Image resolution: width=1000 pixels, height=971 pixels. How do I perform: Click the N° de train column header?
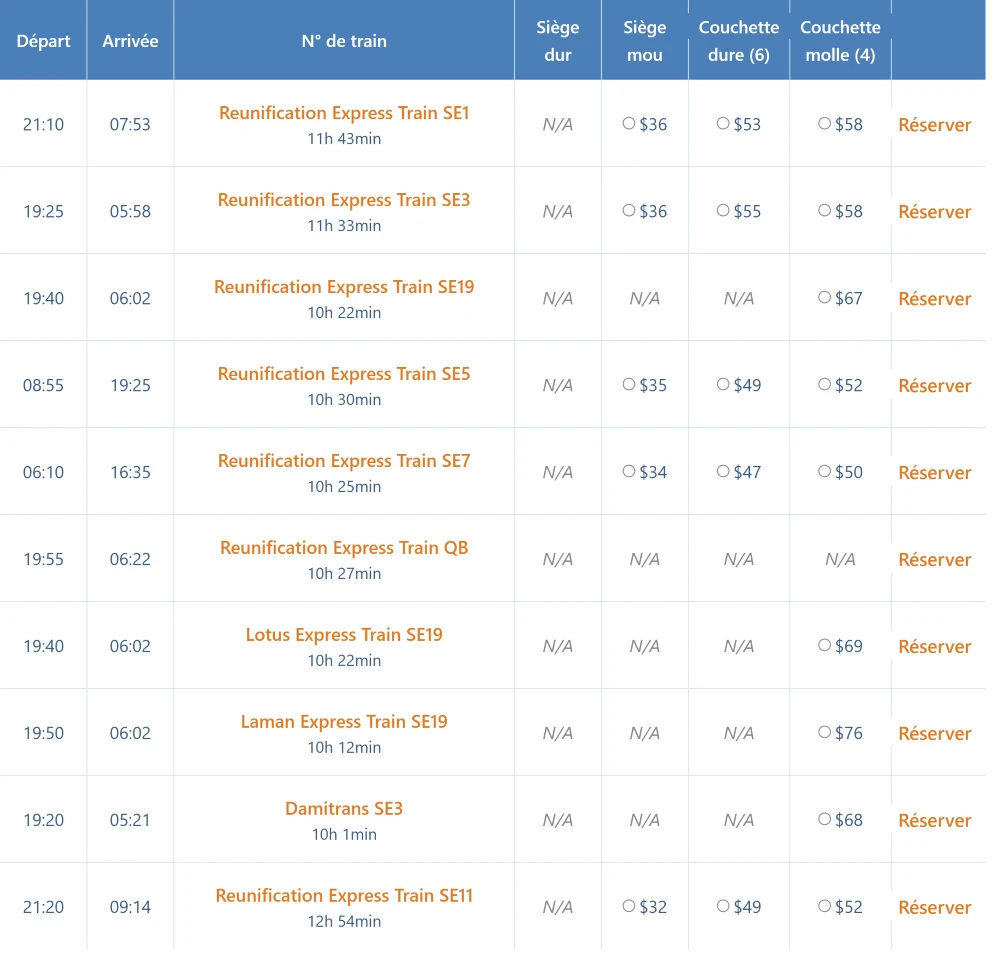coord(344,41)
